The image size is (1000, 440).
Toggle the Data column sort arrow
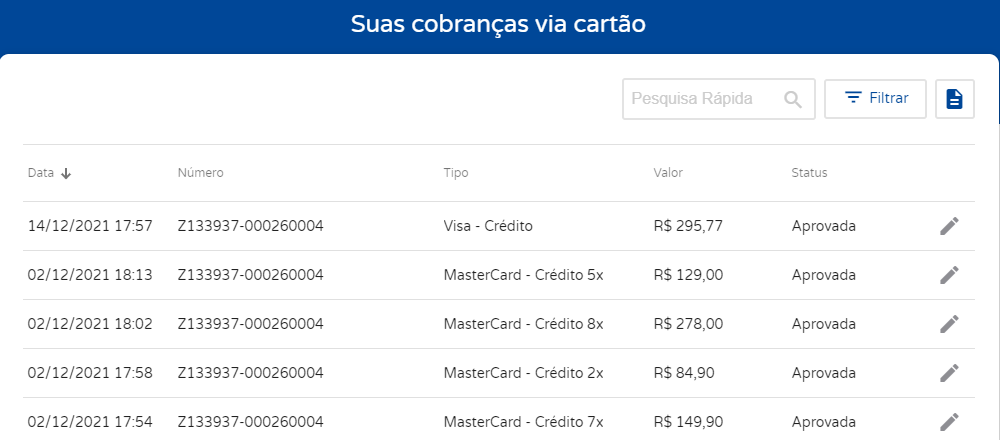click(x=66, y=173)
